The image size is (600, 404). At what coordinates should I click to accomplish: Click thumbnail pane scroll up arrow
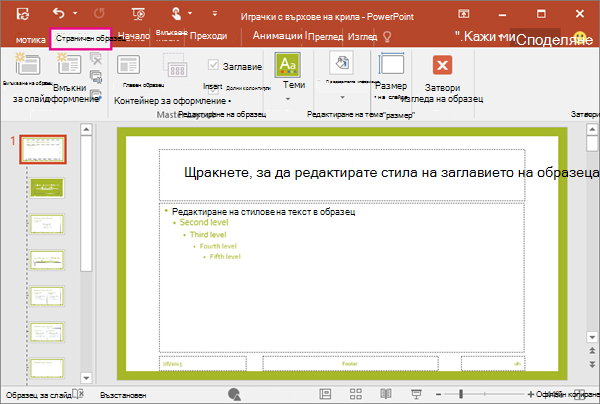(x=86, y=129)
